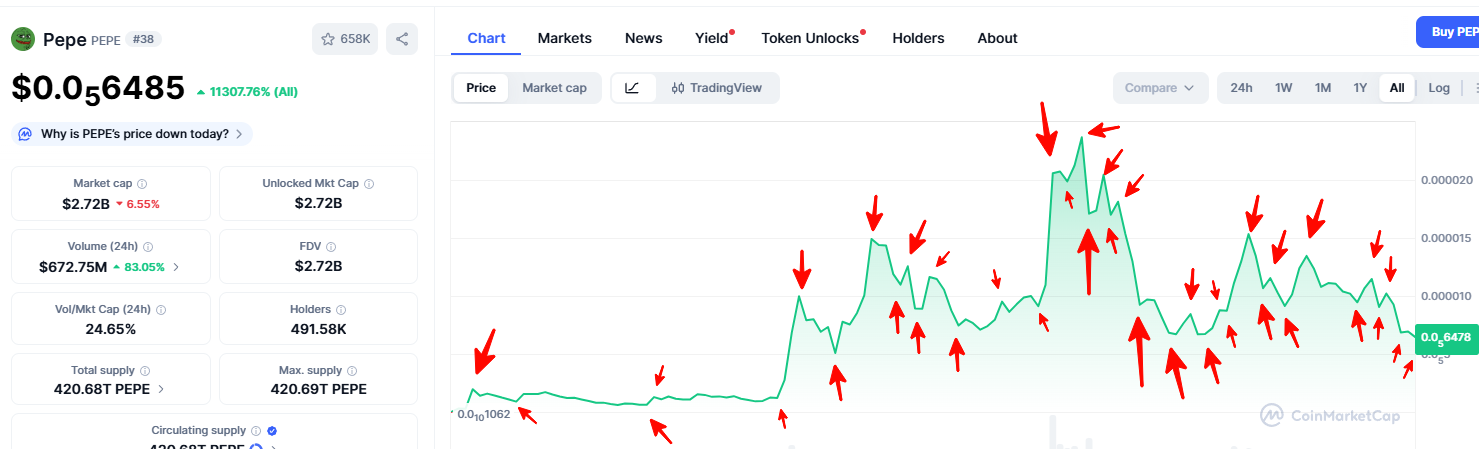Click the Pepe frog logo
1479x449 pixels.
pyautogui.click(x=23, y=39)
